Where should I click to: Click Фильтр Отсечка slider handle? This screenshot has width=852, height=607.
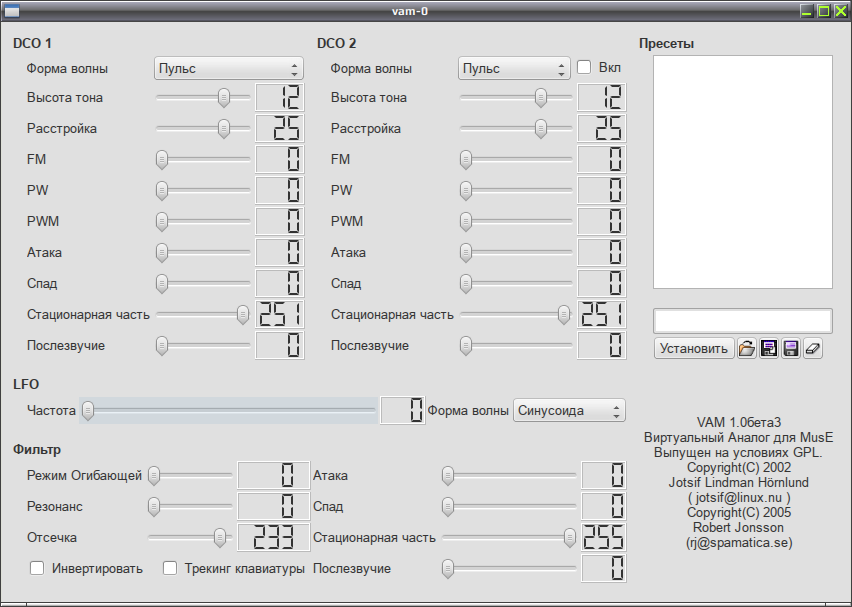(x=220, y=537)
